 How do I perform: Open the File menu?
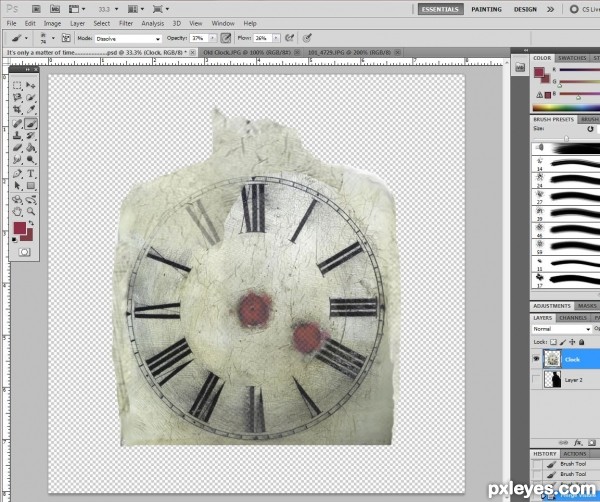point(11,23)
